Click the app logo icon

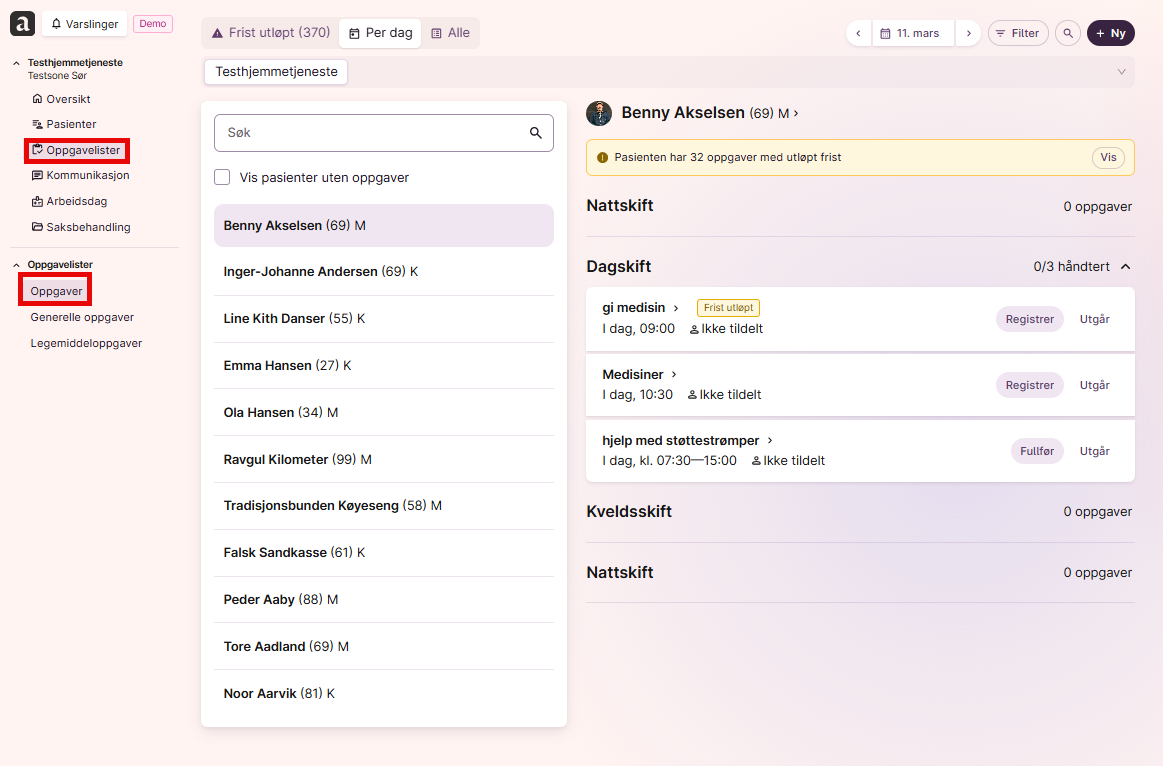22,24
